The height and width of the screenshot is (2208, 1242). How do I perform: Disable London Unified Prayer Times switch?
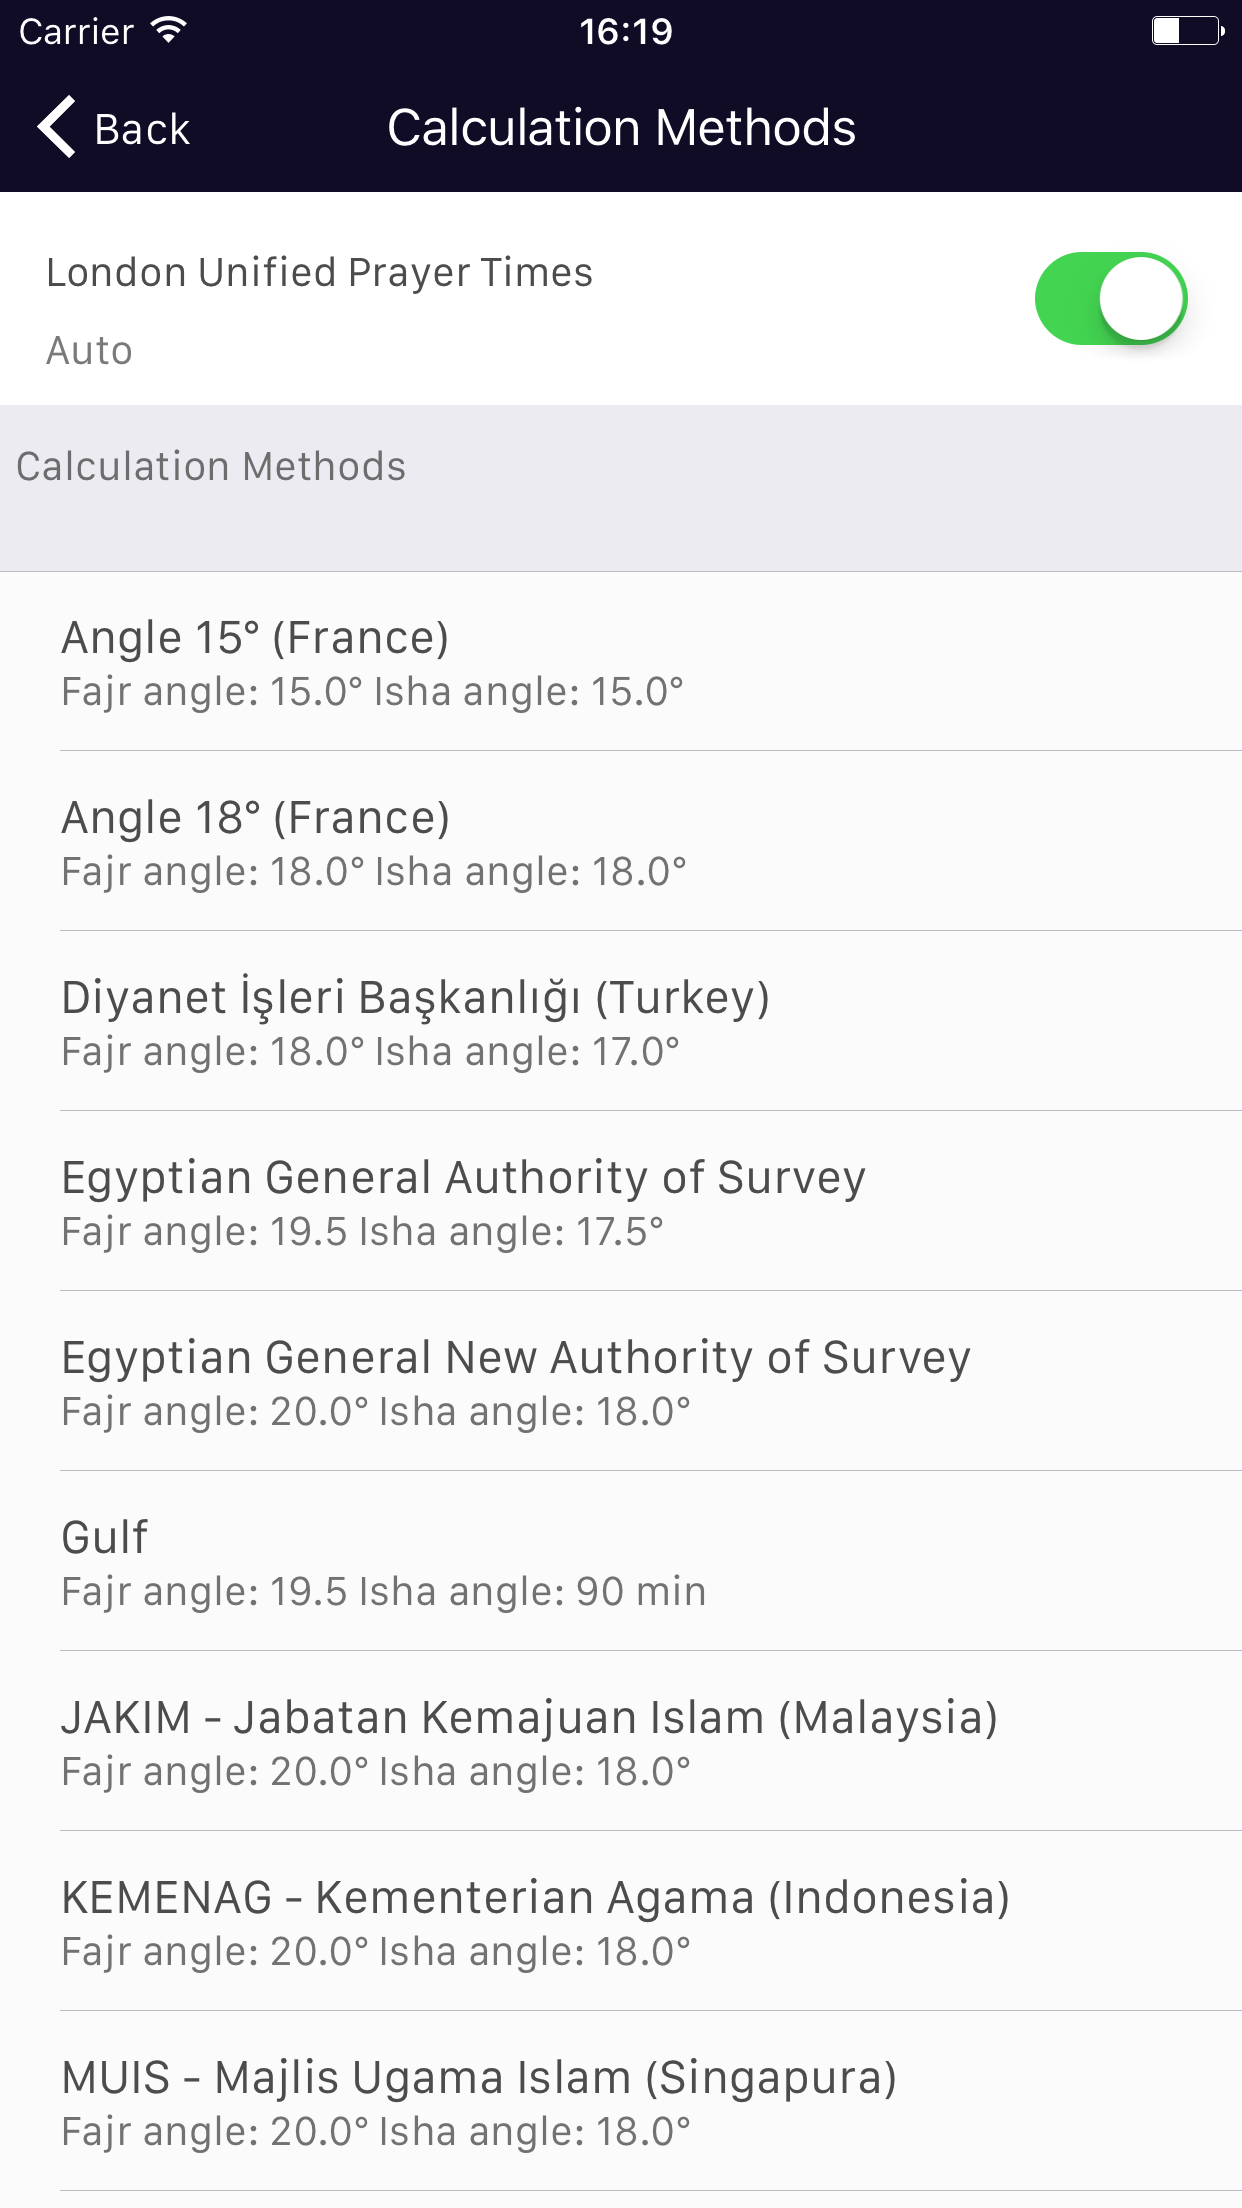(x=1110, y=299)
